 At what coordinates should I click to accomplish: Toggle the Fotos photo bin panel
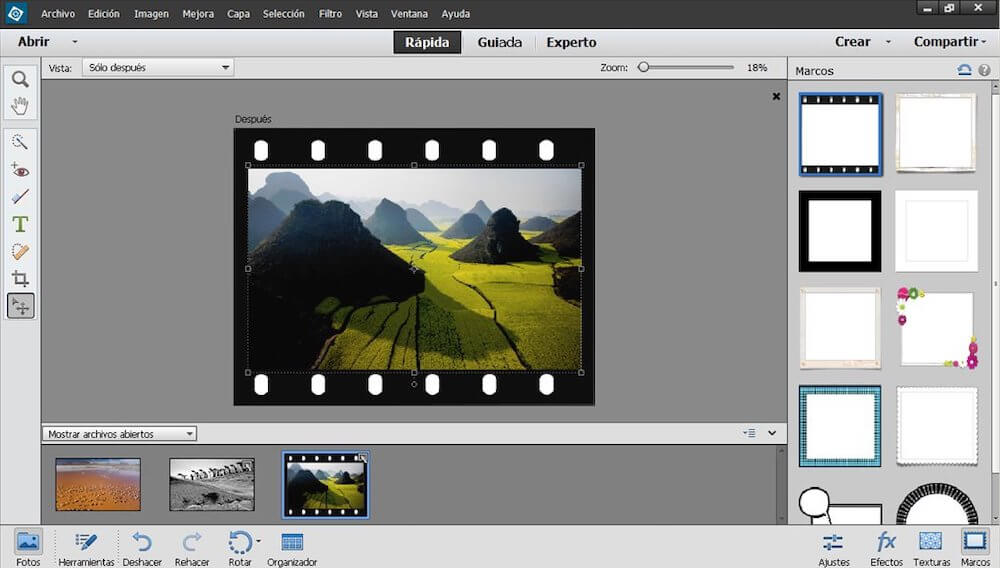tap(28, 542)
